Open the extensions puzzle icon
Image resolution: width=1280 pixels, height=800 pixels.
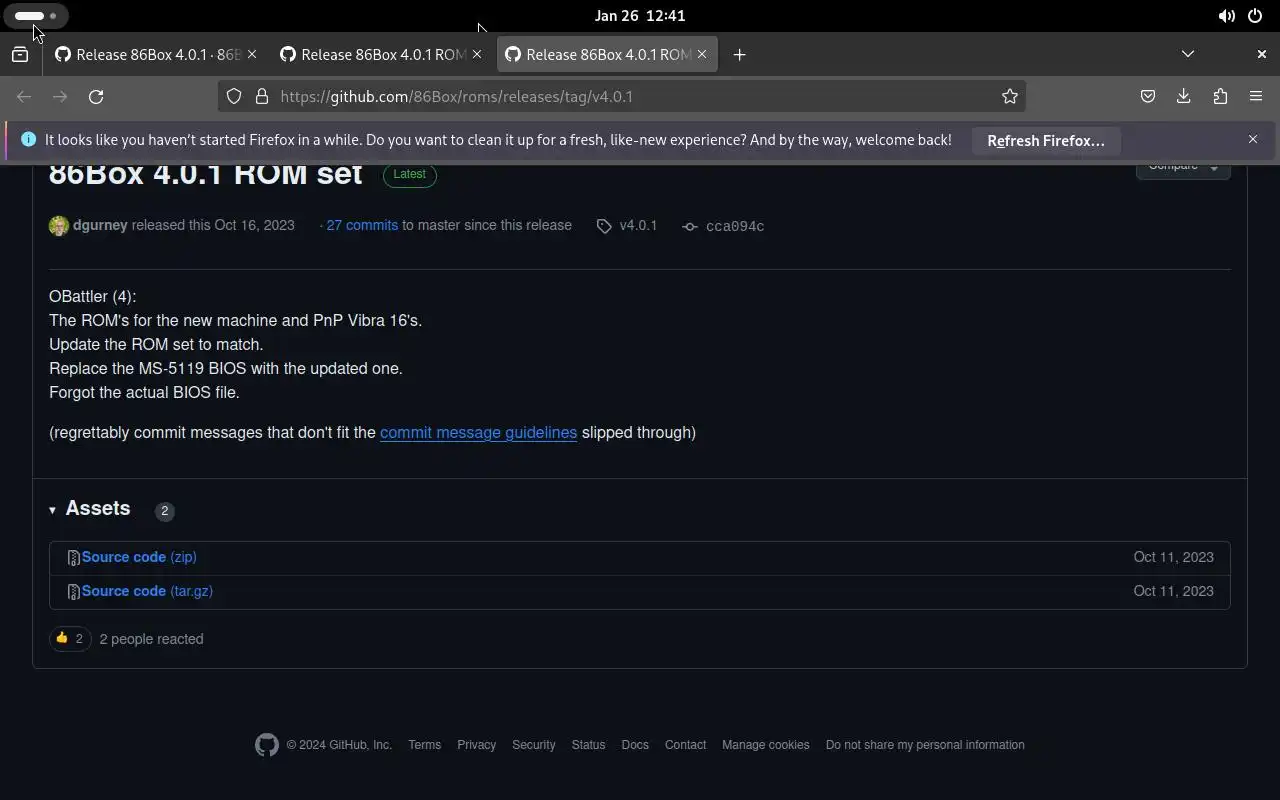click(x=1220, y=97)
